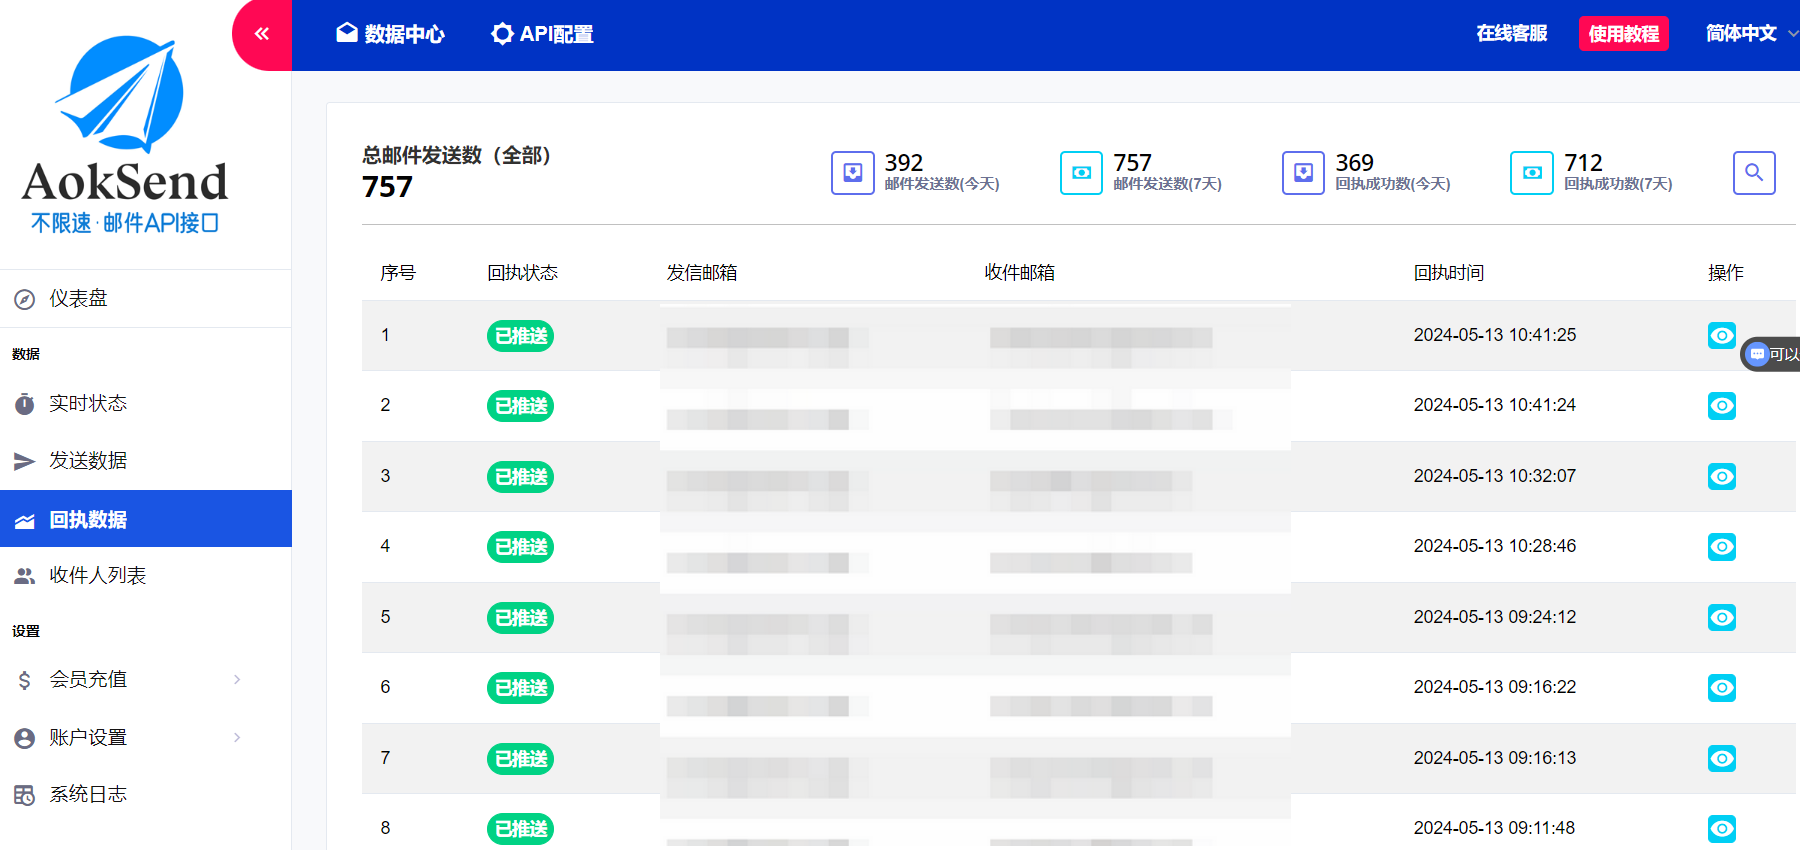Click the 757 emails sent 7-day icon
Viewport: 1800px width, 850px height.
1081,173
